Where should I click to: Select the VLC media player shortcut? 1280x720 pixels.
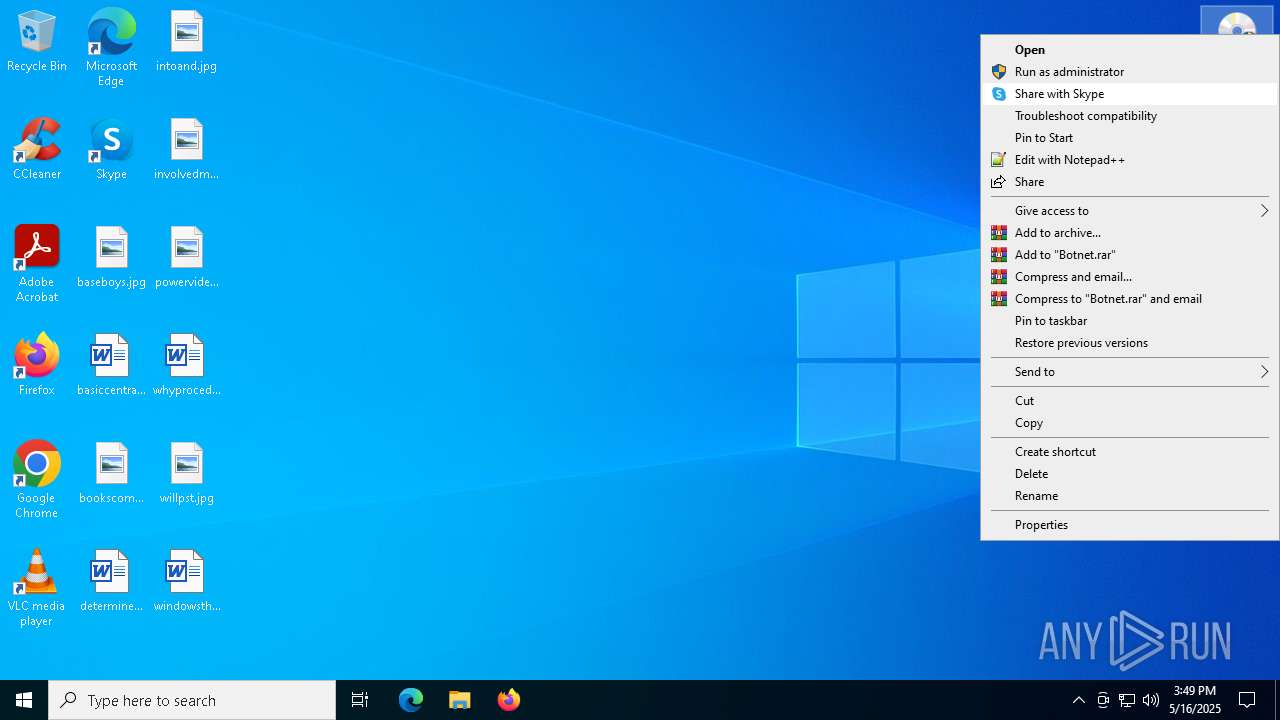pos(37,588)
